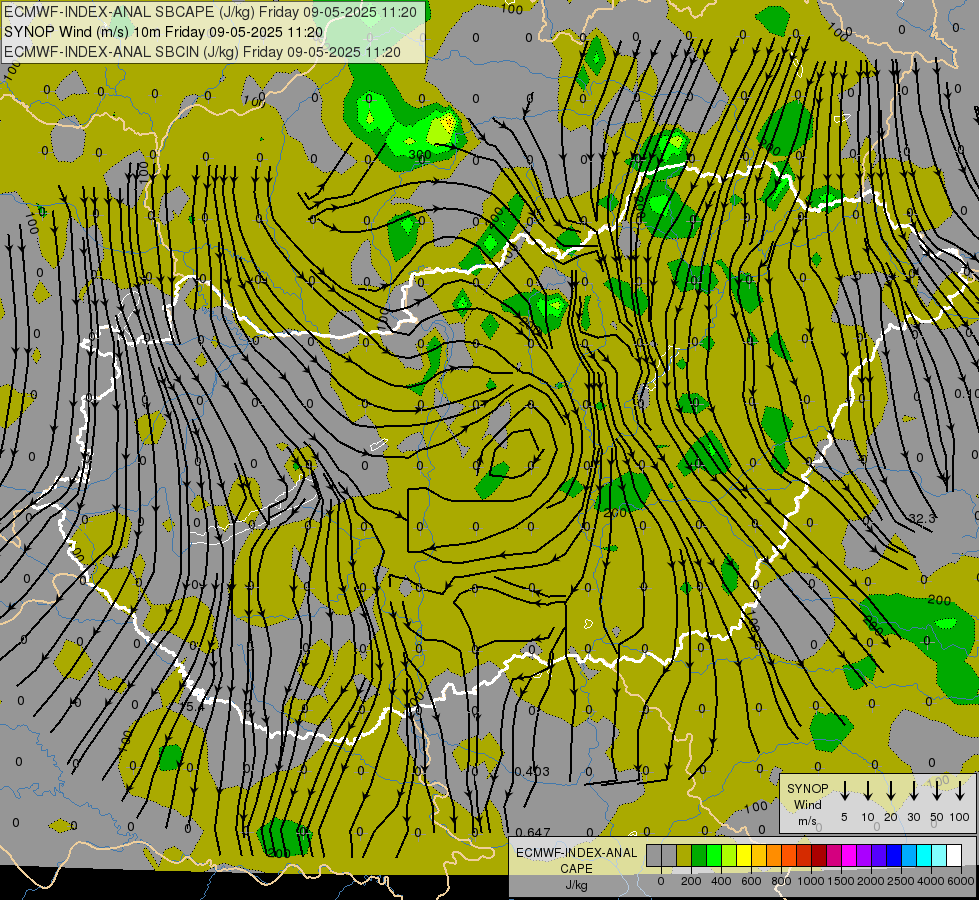Image resolution: width=979 pixels, height=900 pixels.
Task: Click the 50 m/s wind arrow in legend
Action: tap(937, 791)
